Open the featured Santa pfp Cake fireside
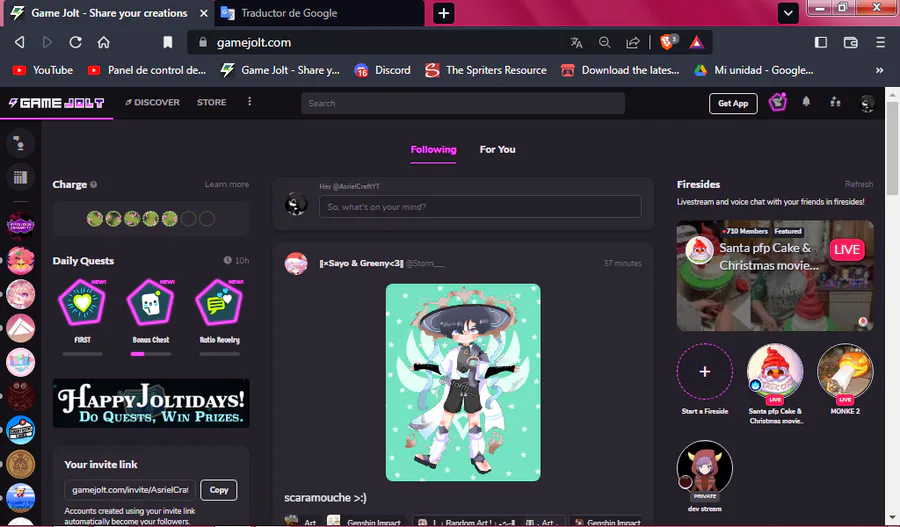The image size is (900, 527). [775, 276]
